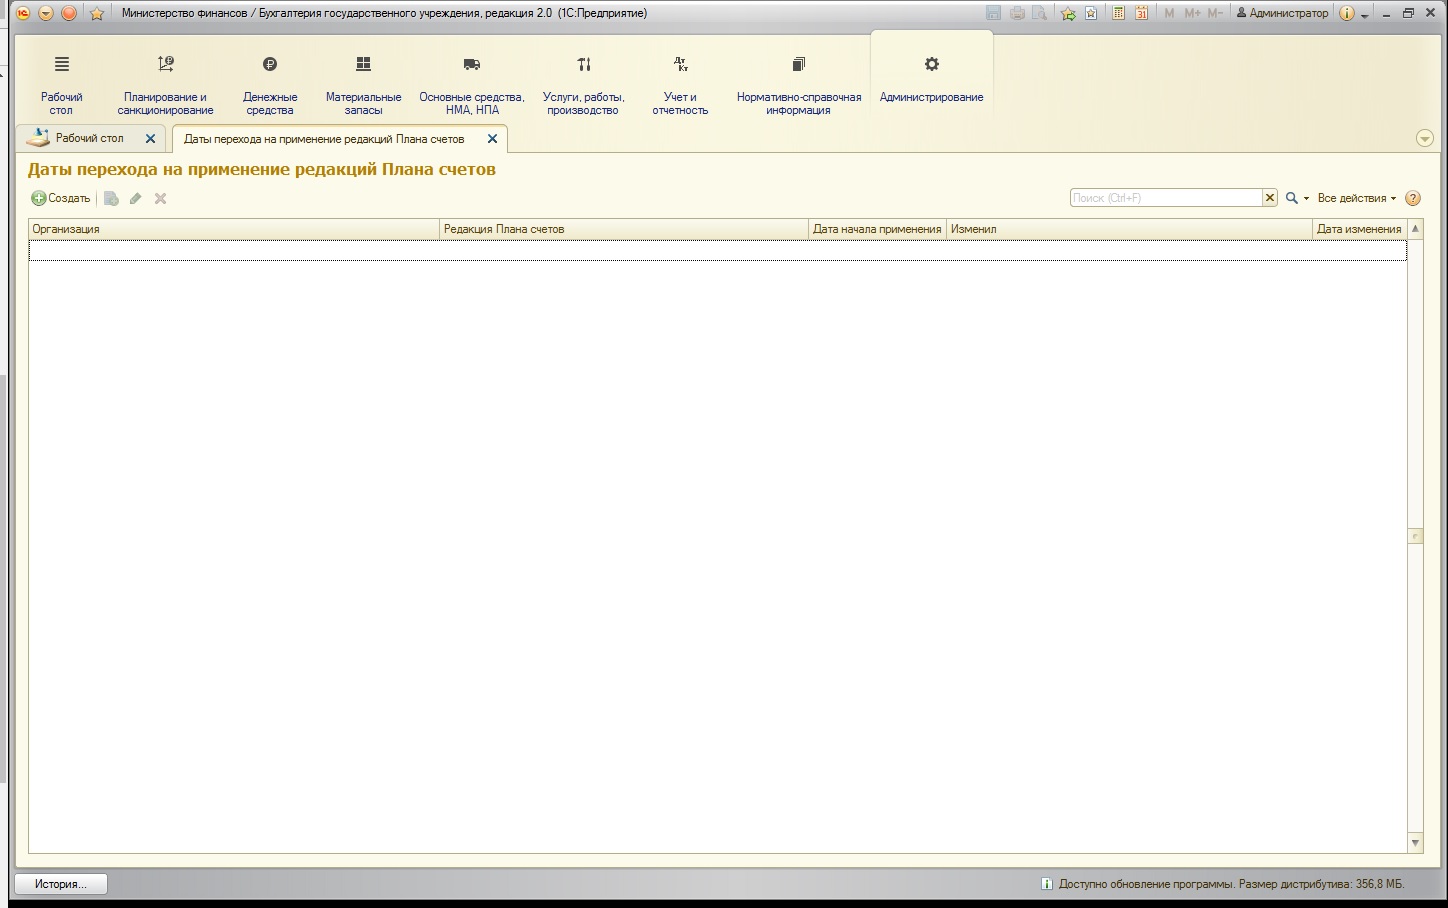Expand the Все действия dropdown
Image resolution: width=1448 pixels, height=908 pixels.
coord(1357,198)
